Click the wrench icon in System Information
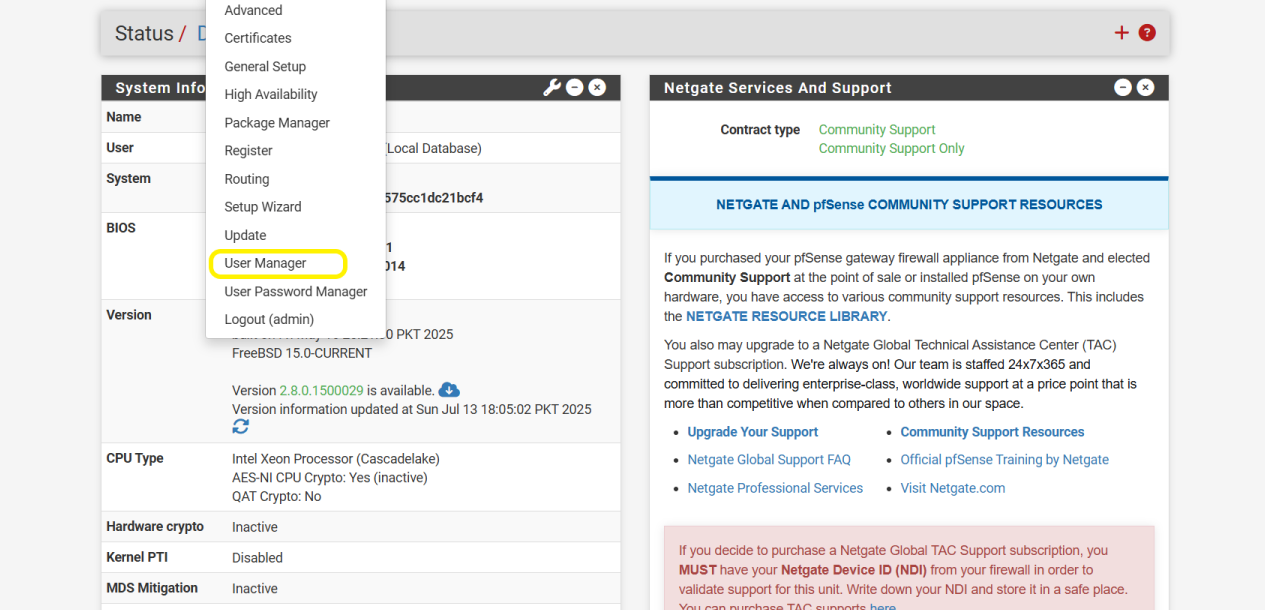Viewport: 1265px width, 610px height. tap(552, 88)
